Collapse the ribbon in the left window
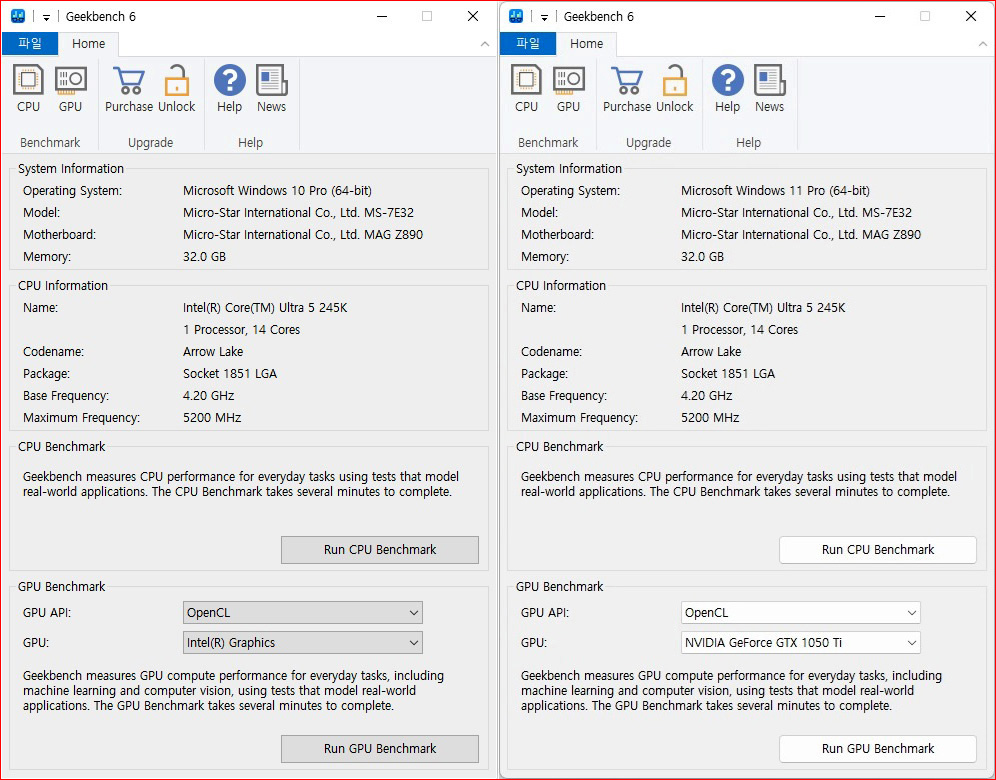Screen dimensions: 996x780 tap(485, 44)
